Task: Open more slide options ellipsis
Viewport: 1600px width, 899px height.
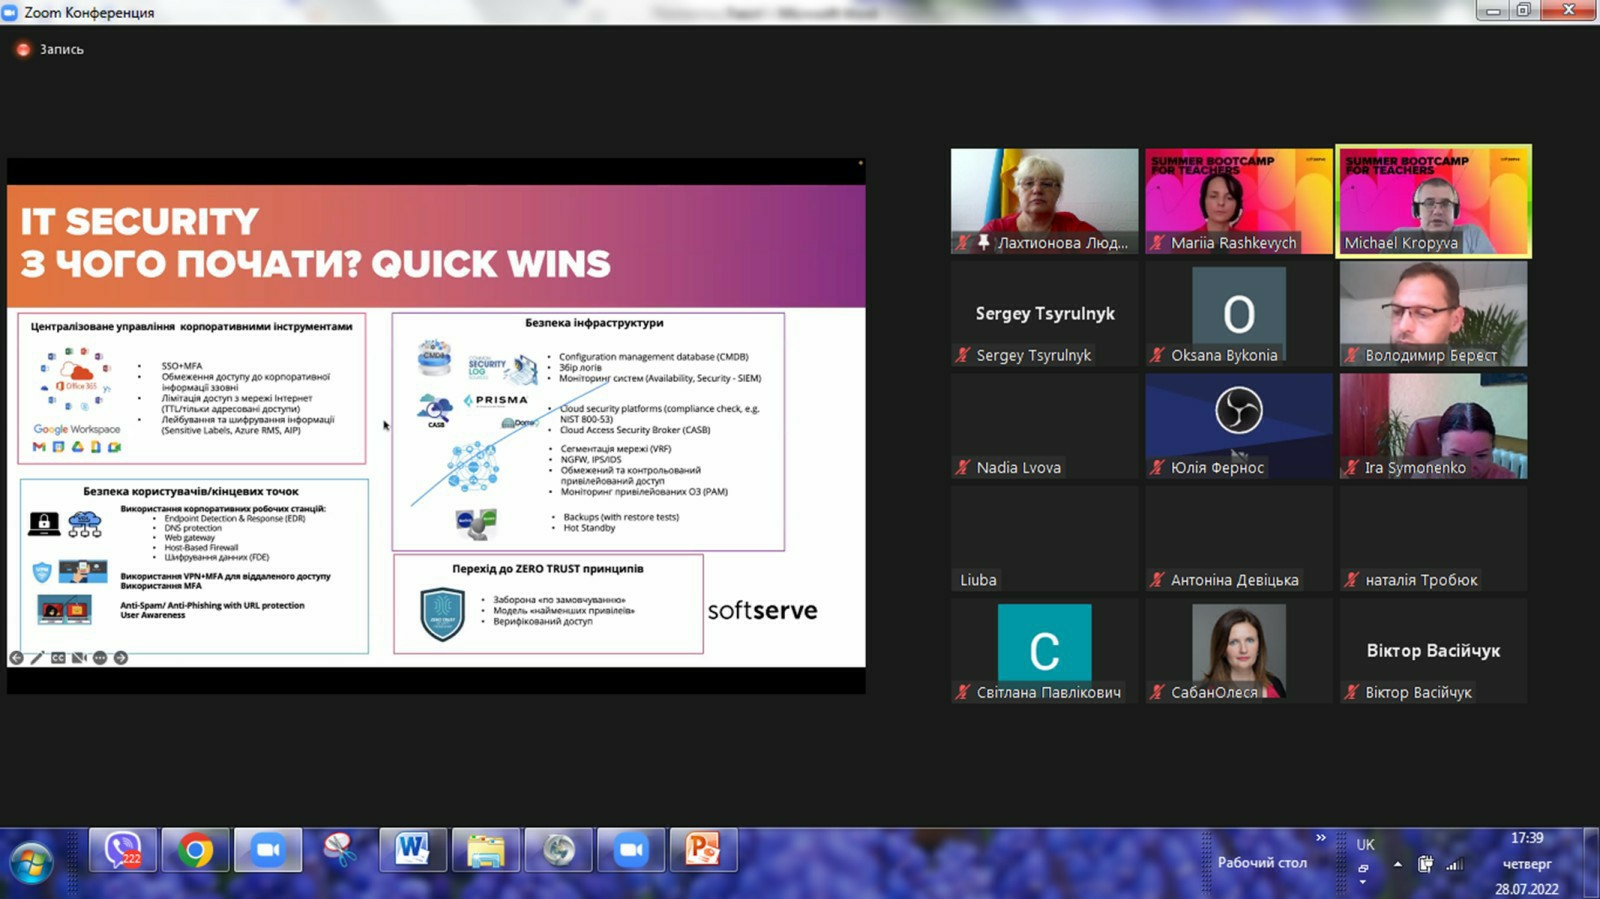Action: pyautogui.click(x=100, y=658)
